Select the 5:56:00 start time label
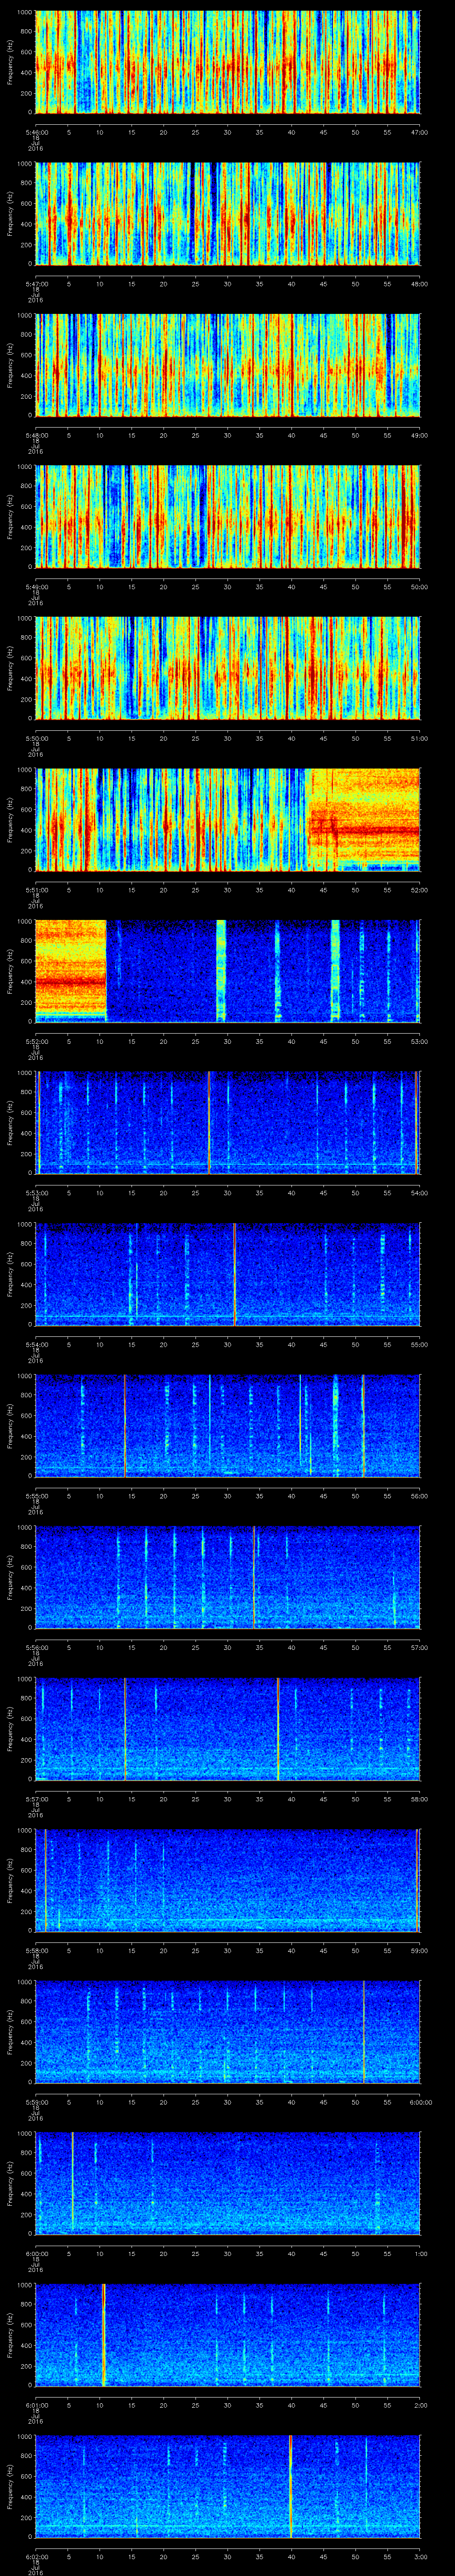Viewport: 455px width, 2576px height. pyautogui.click(x=36, y=1647)
